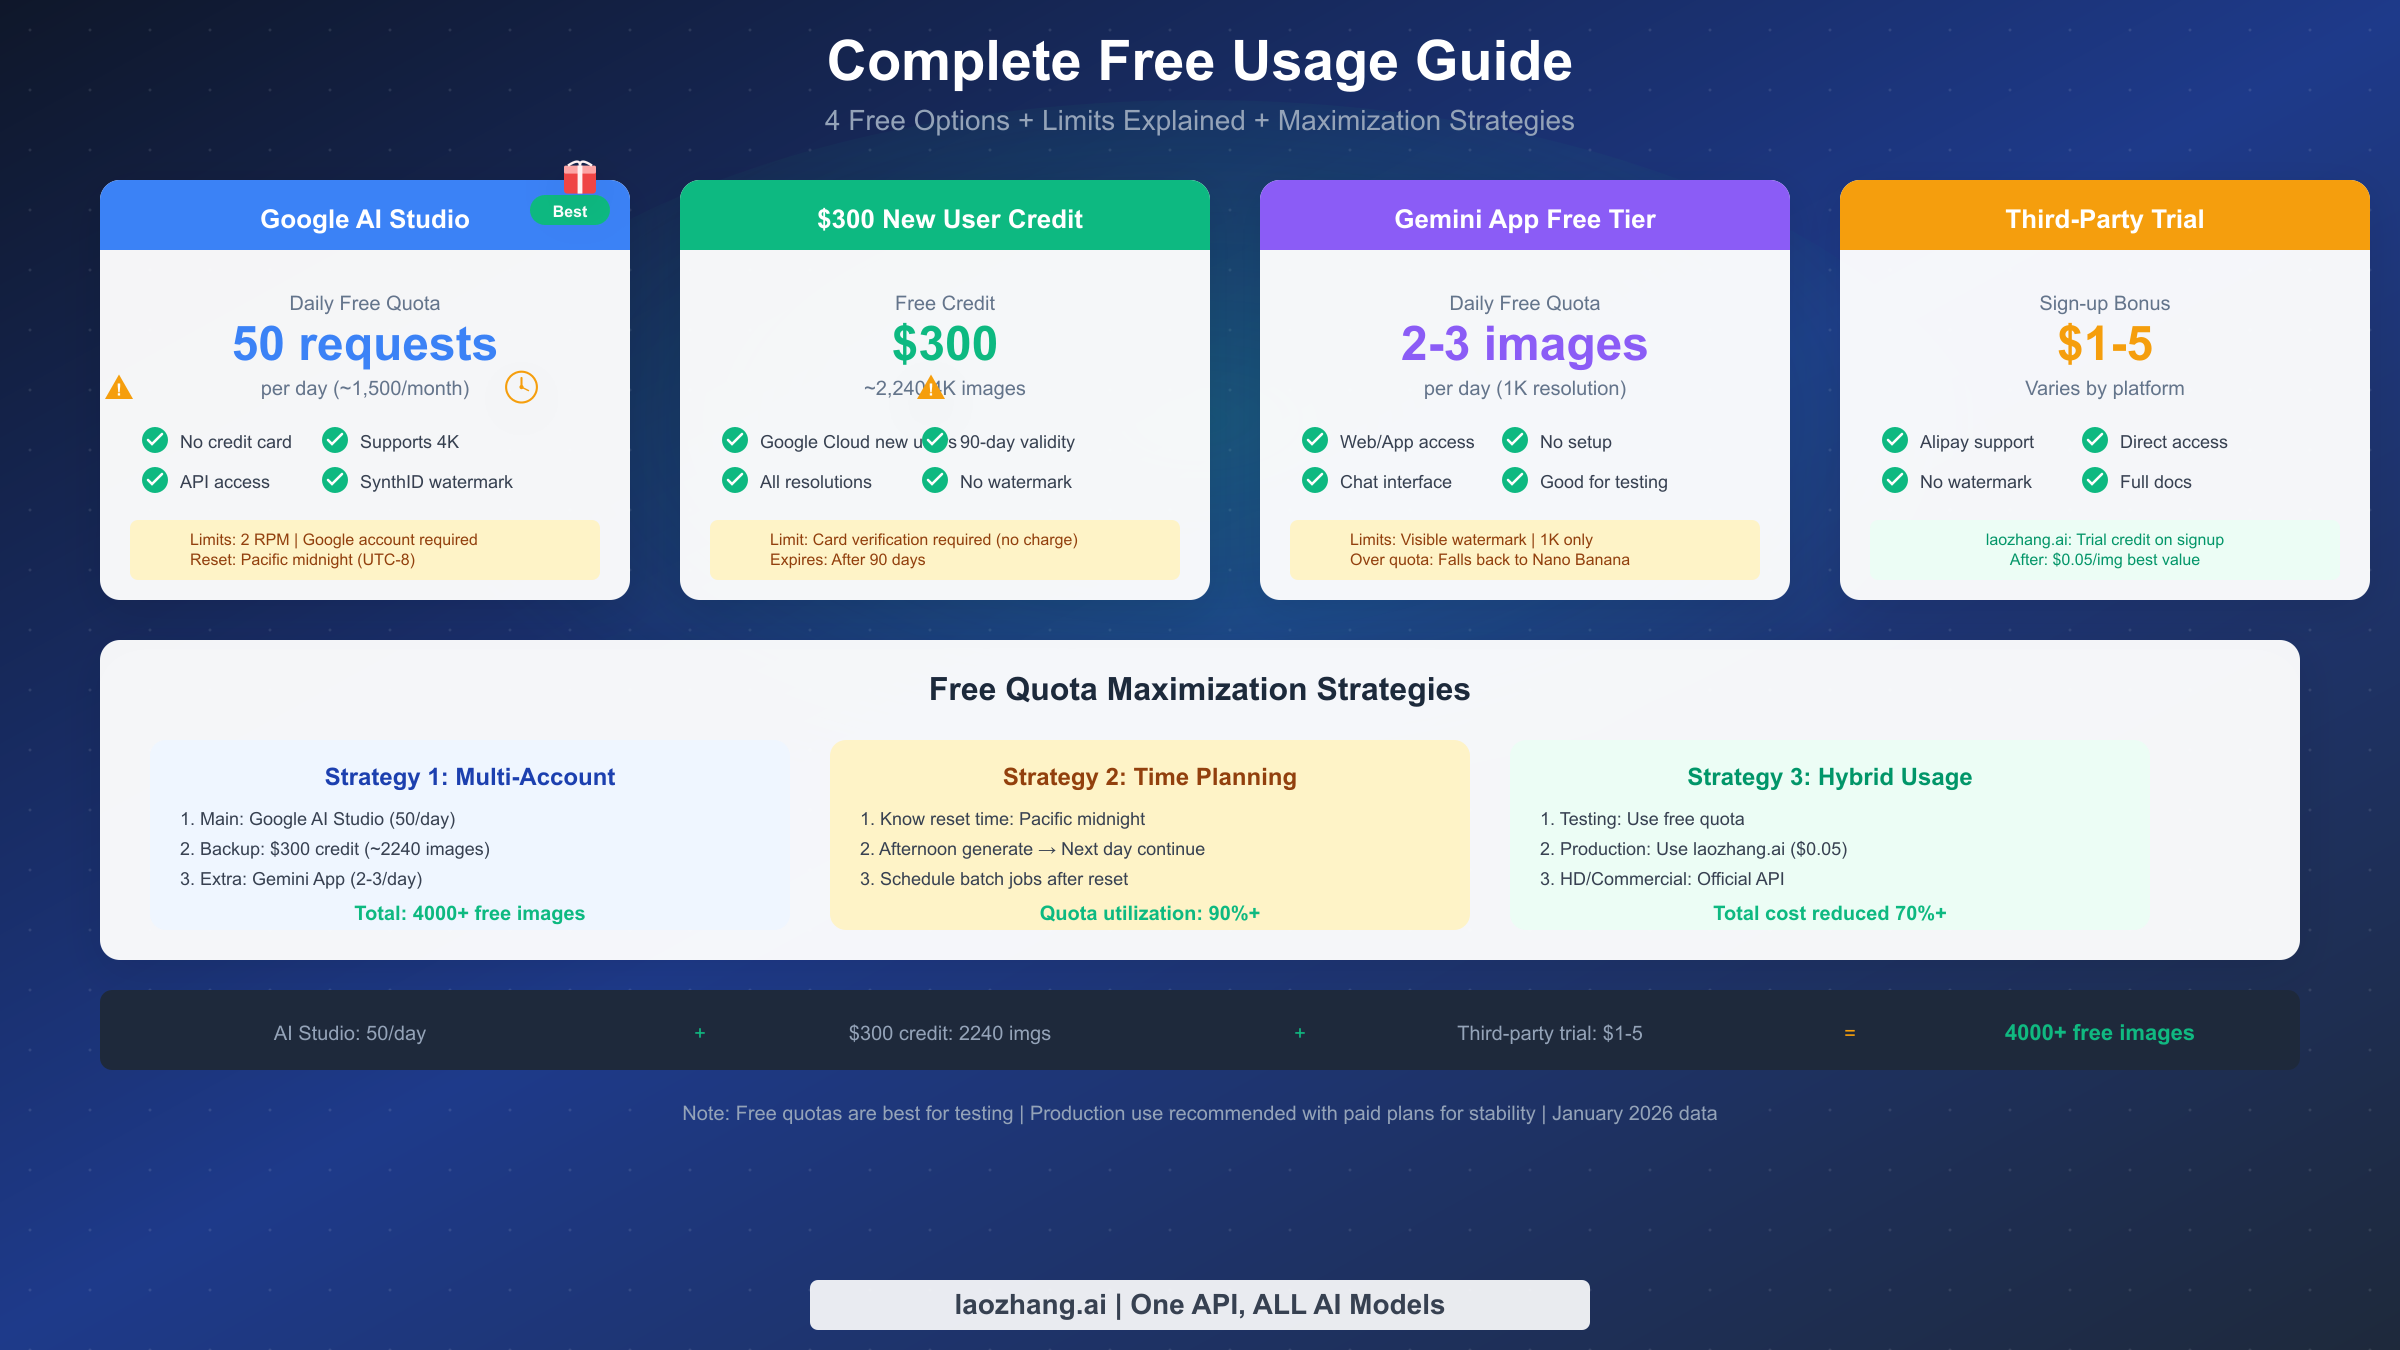
Task: Click the checkmark beside Chat interface
Action: [x=1314, y=481]
